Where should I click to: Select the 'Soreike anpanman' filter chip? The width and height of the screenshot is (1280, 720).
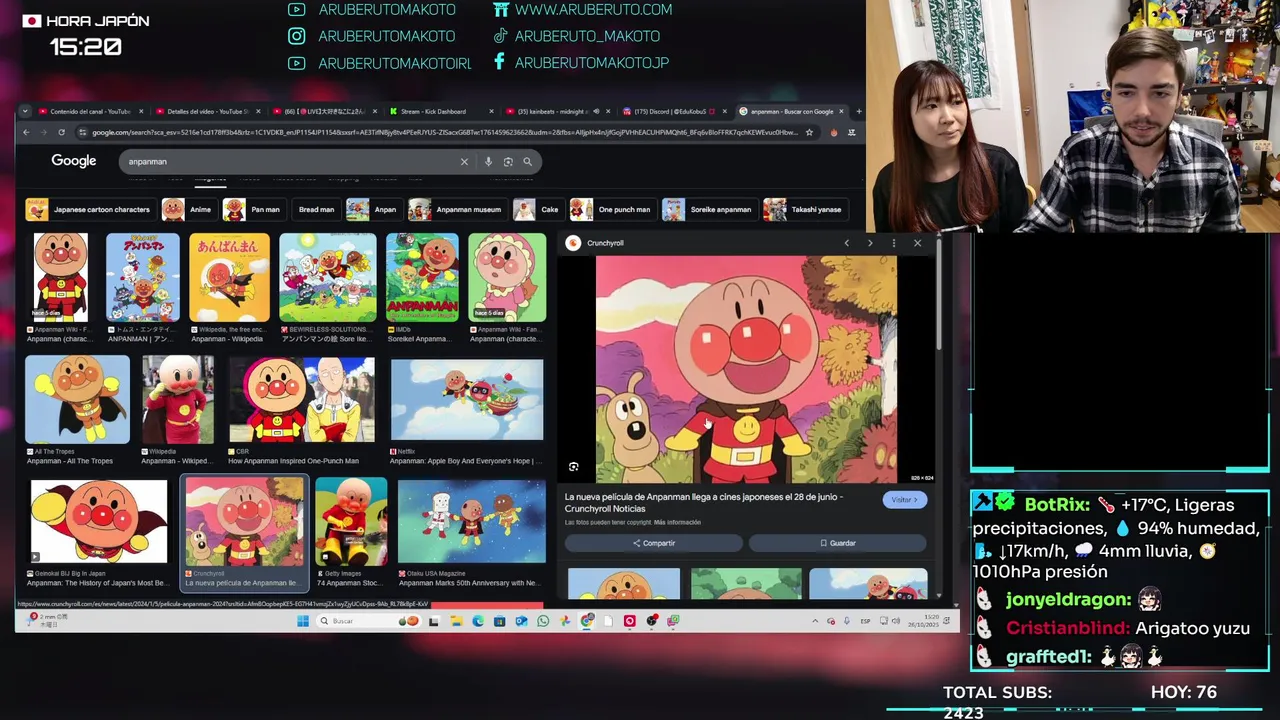tap(708, 209)
